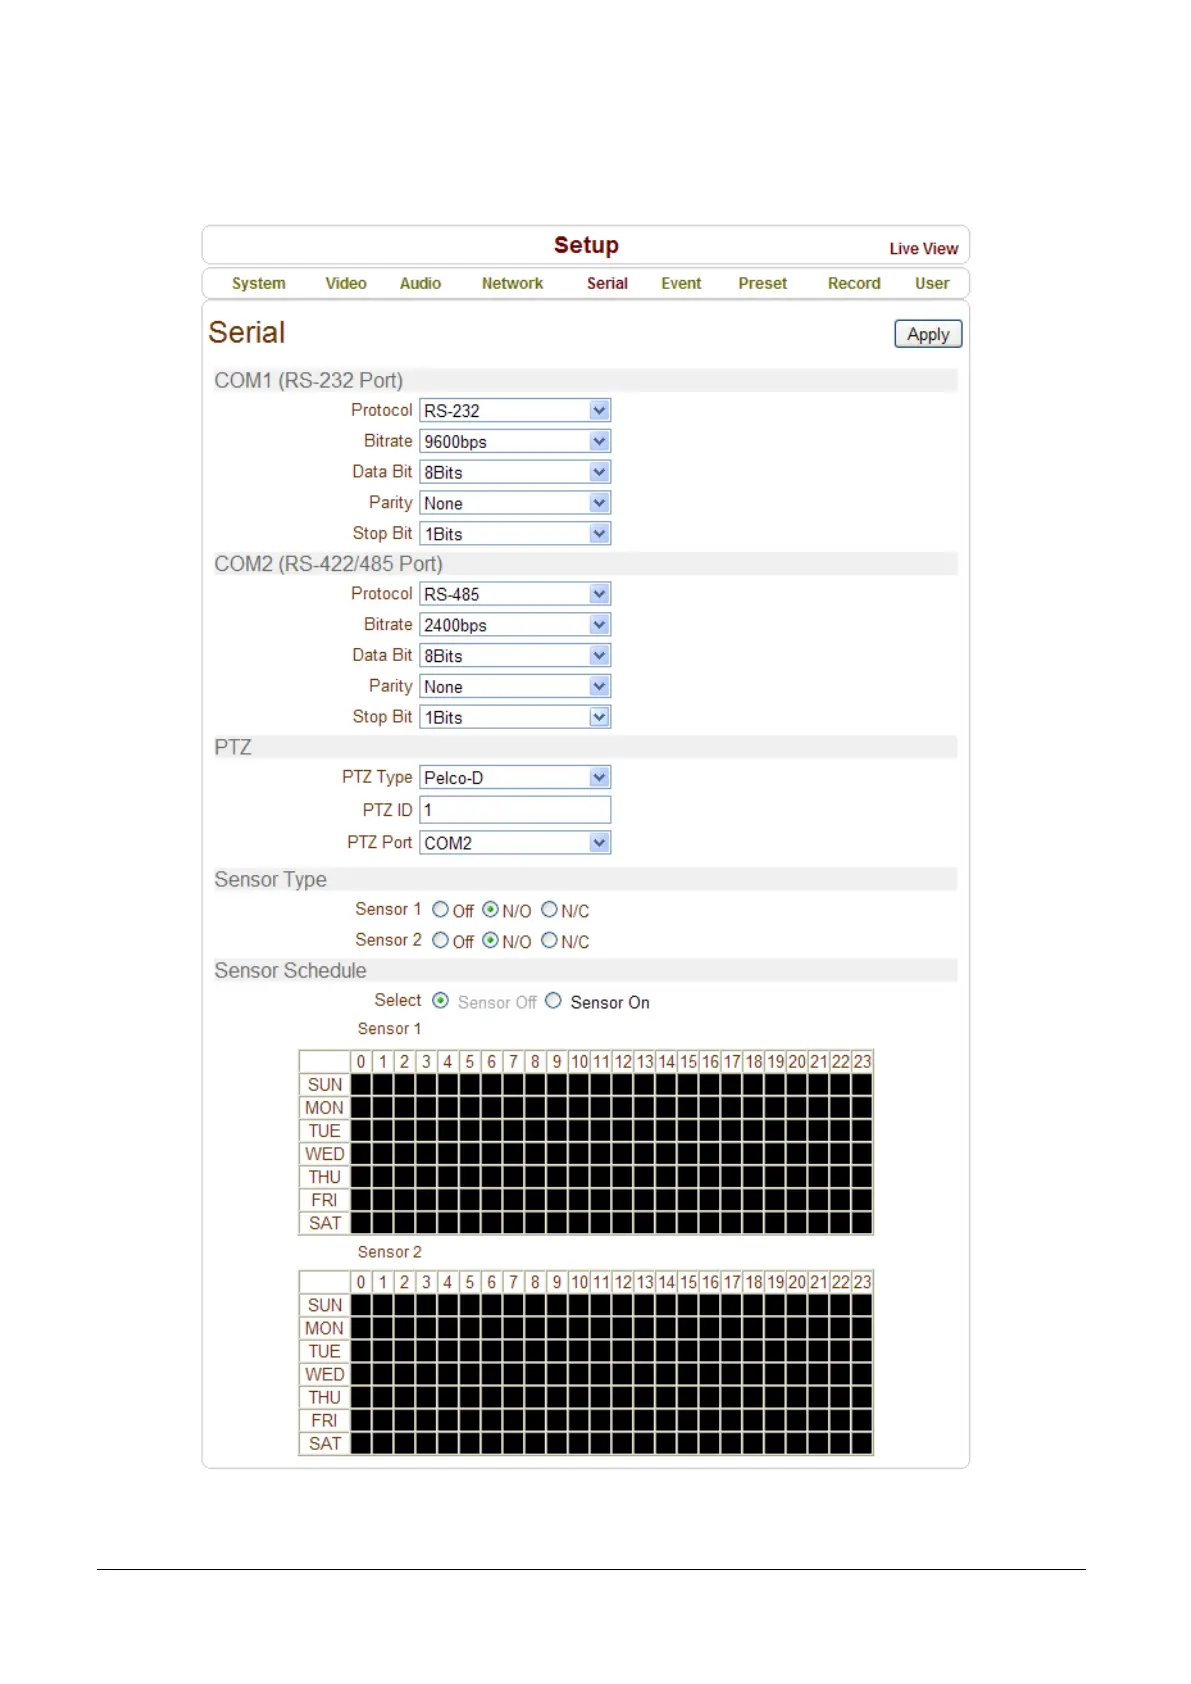Go to the Event tab

[x=680, y=284]
